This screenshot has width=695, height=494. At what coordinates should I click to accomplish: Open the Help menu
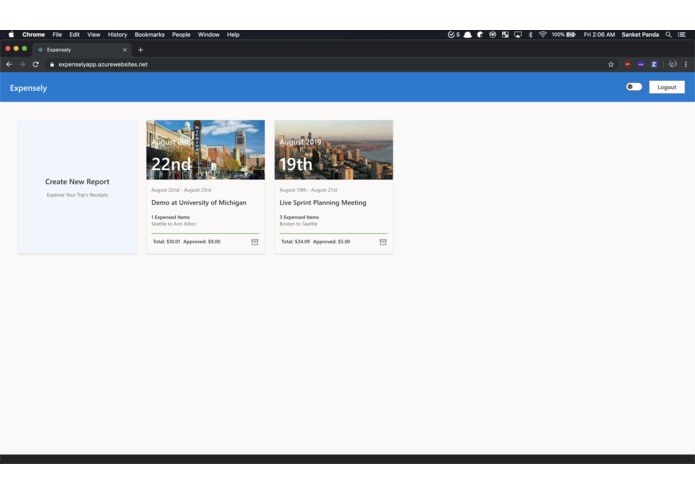coord(233,35)
